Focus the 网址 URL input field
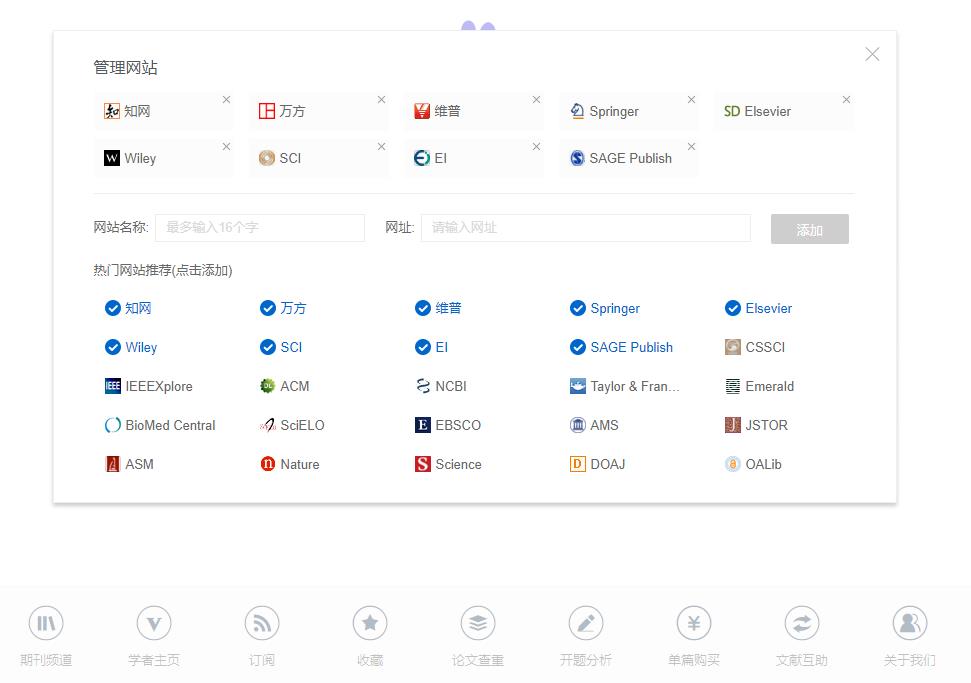 point(586,228)
